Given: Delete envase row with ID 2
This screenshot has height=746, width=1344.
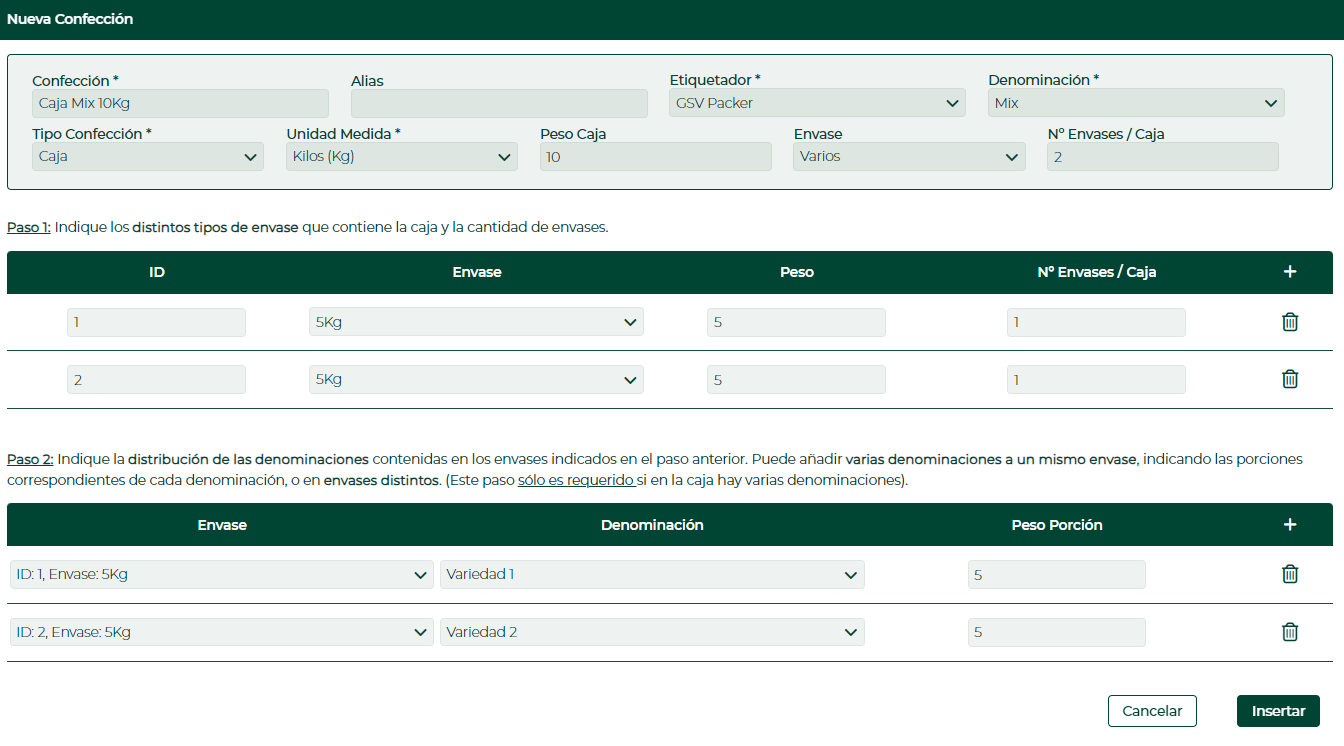Looking at the screenshot, I should (1290, 379).
